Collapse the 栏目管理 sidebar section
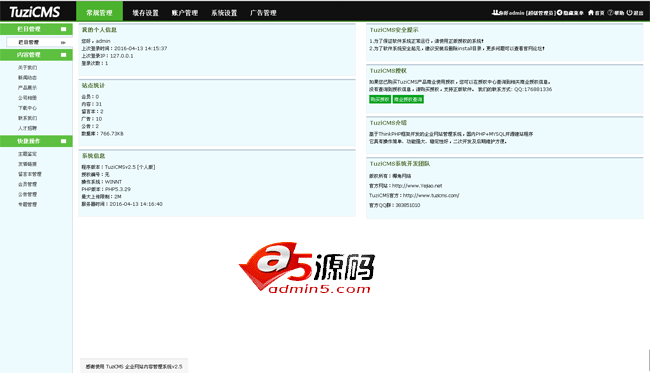Image resolution: width=650 pixels, height=373 pixels. point(63,29)
